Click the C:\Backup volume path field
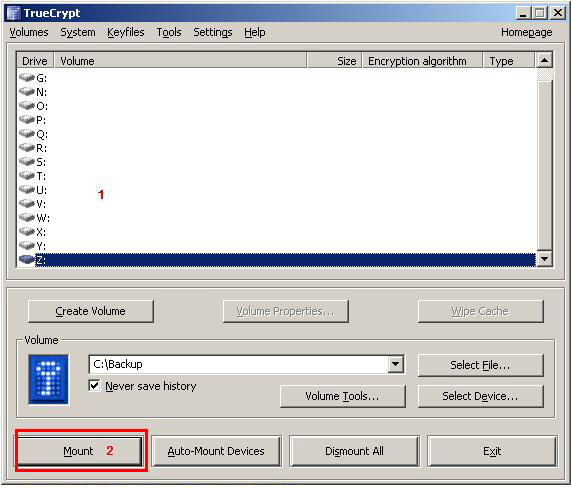 (x=239, y=364)
